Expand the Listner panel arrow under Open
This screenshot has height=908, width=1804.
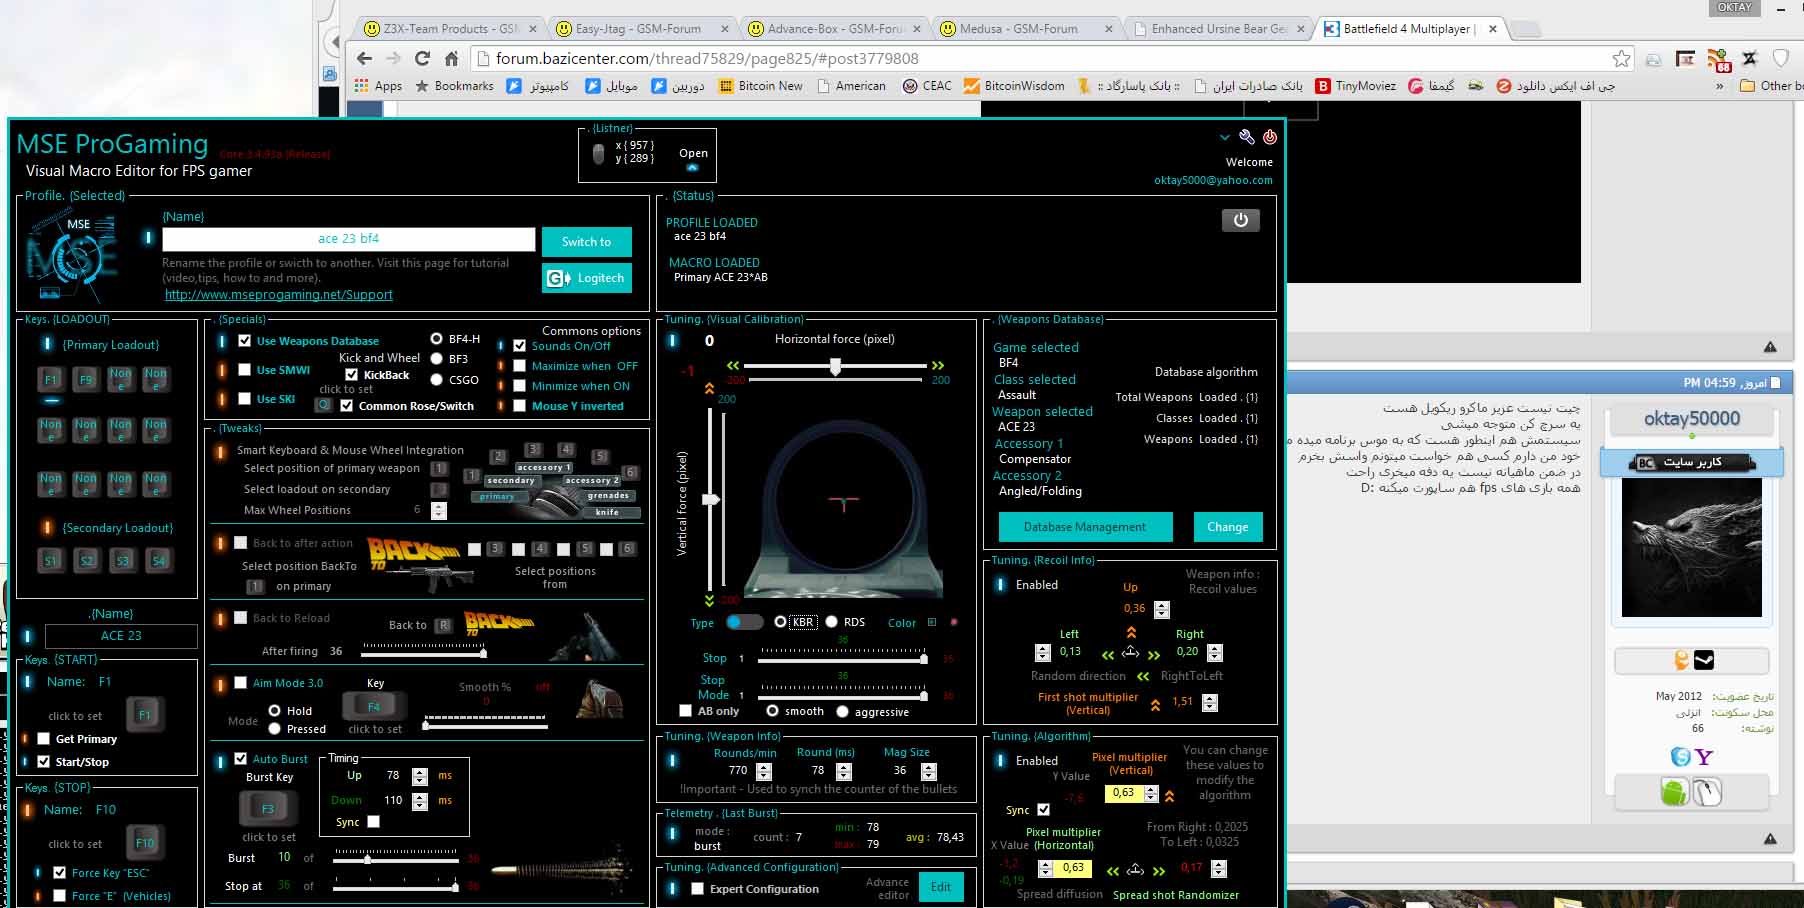[692, 168]
